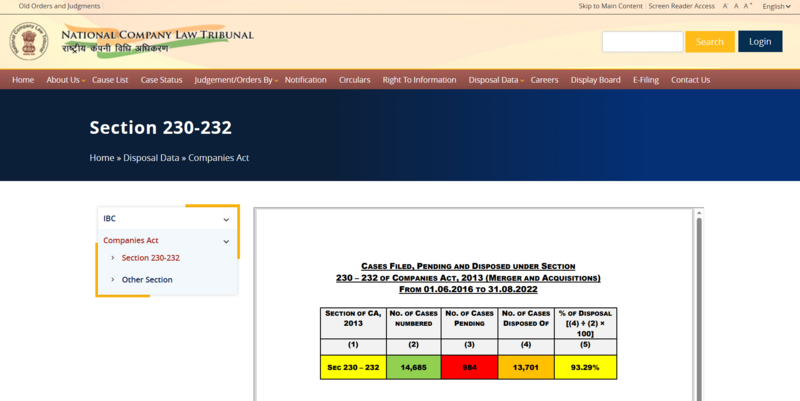Screen dimensions: 800x401
Task: Open Case Status page
Action: click(x=161, y=80)
